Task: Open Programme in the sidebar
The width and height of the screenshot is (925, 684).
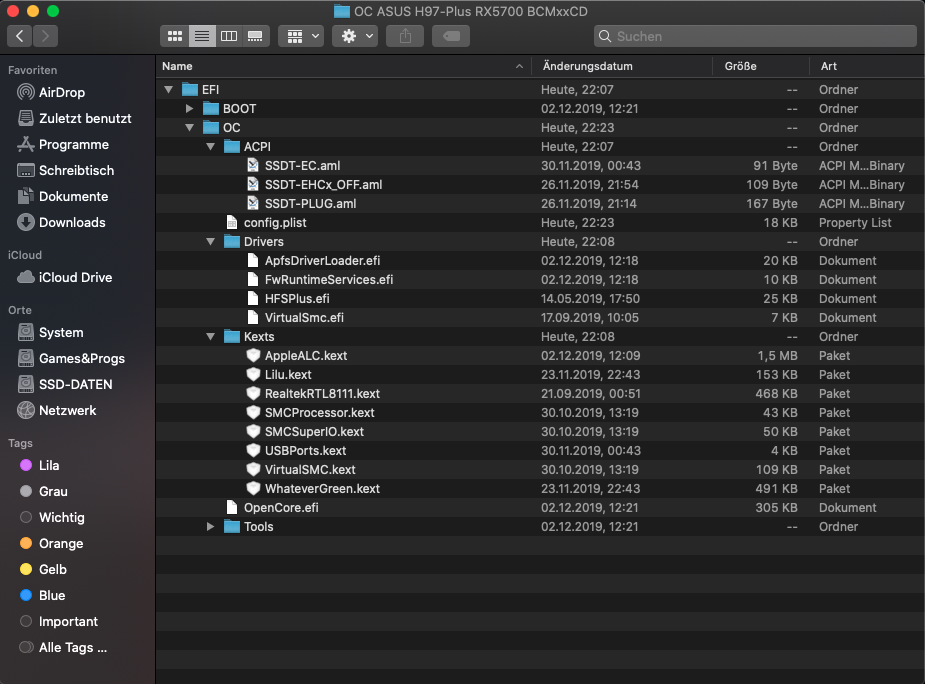Action: [x=63, y=145]
